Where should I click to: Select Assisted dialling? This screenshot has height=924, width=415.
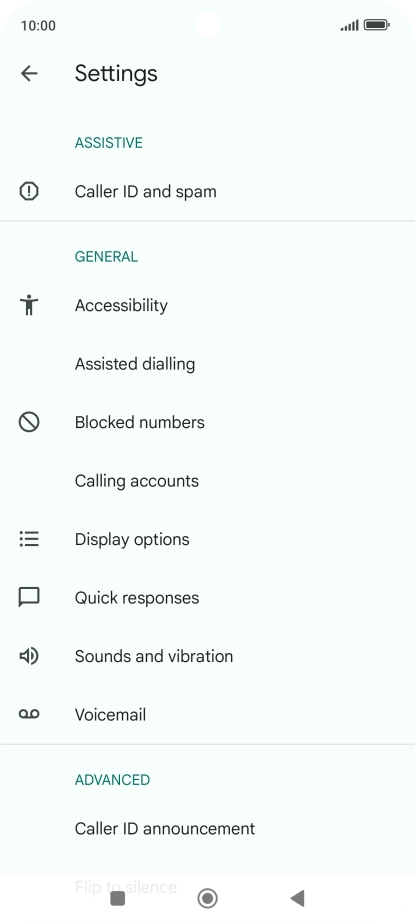[208, 364]
